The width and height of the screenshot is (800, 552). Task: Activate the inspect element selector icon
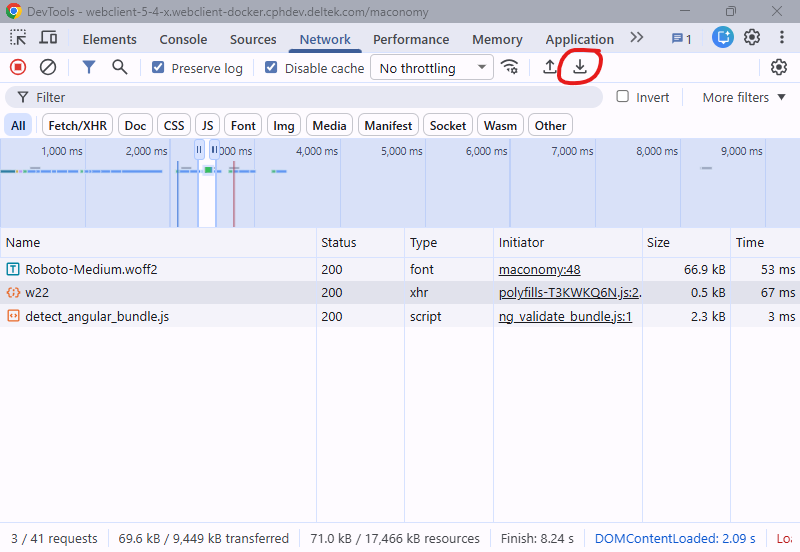[x=18, y=38]
